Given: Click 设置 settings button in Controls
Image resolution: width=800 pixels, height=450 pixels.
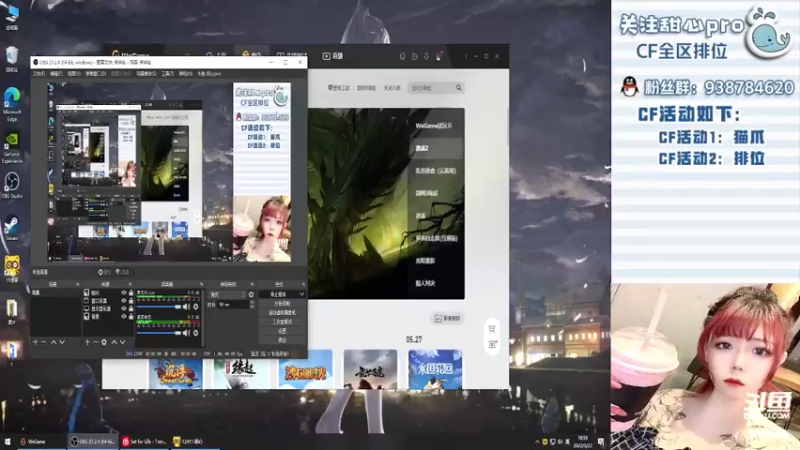Looking at the screenshot, I should tap(282, 331).
